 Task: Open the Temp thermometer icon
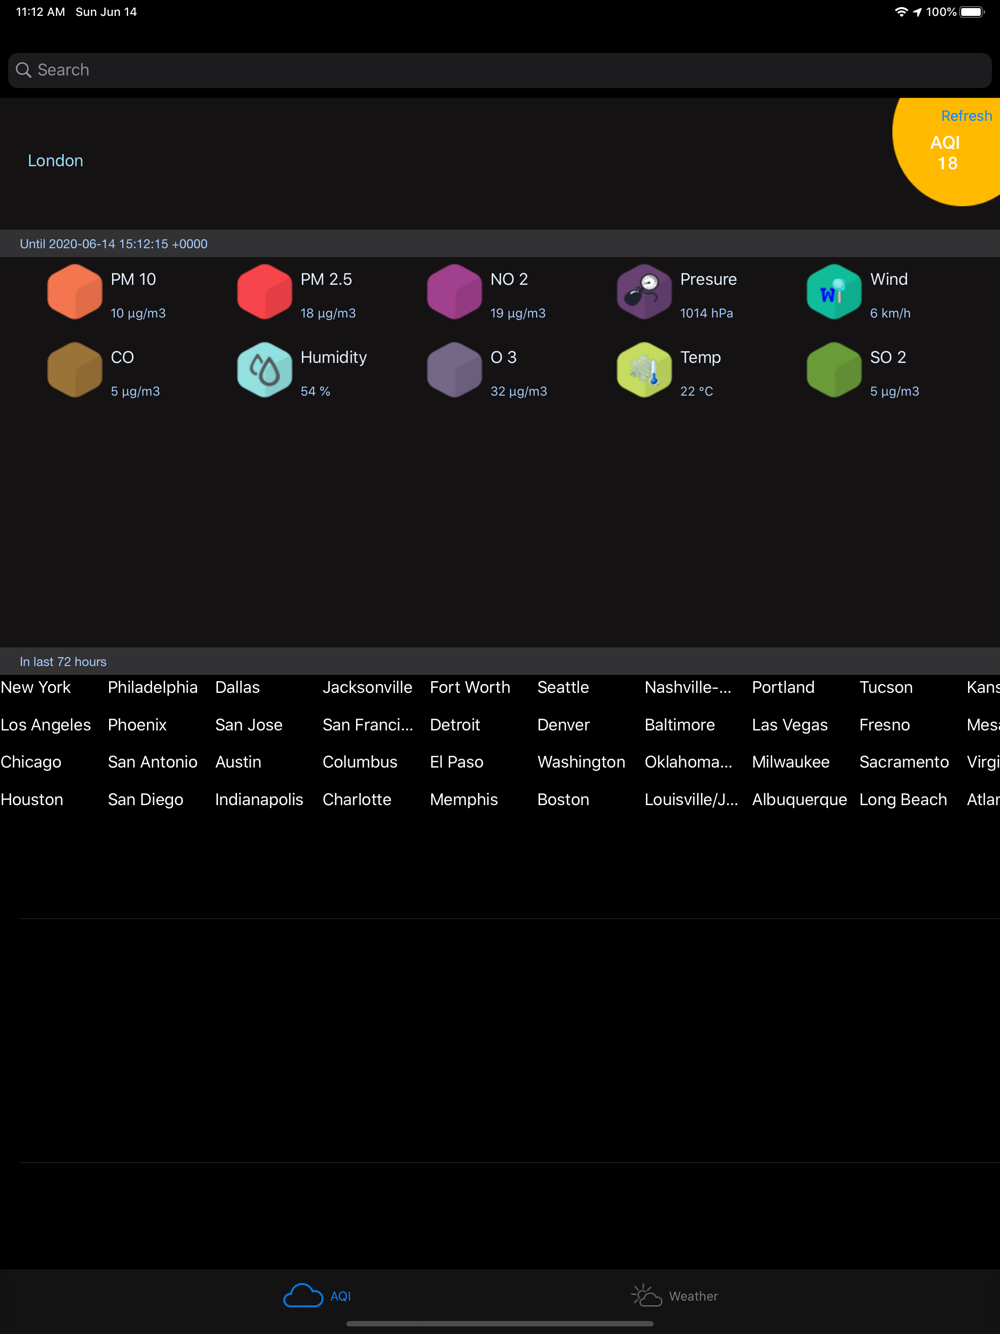[x=644, y=370]
